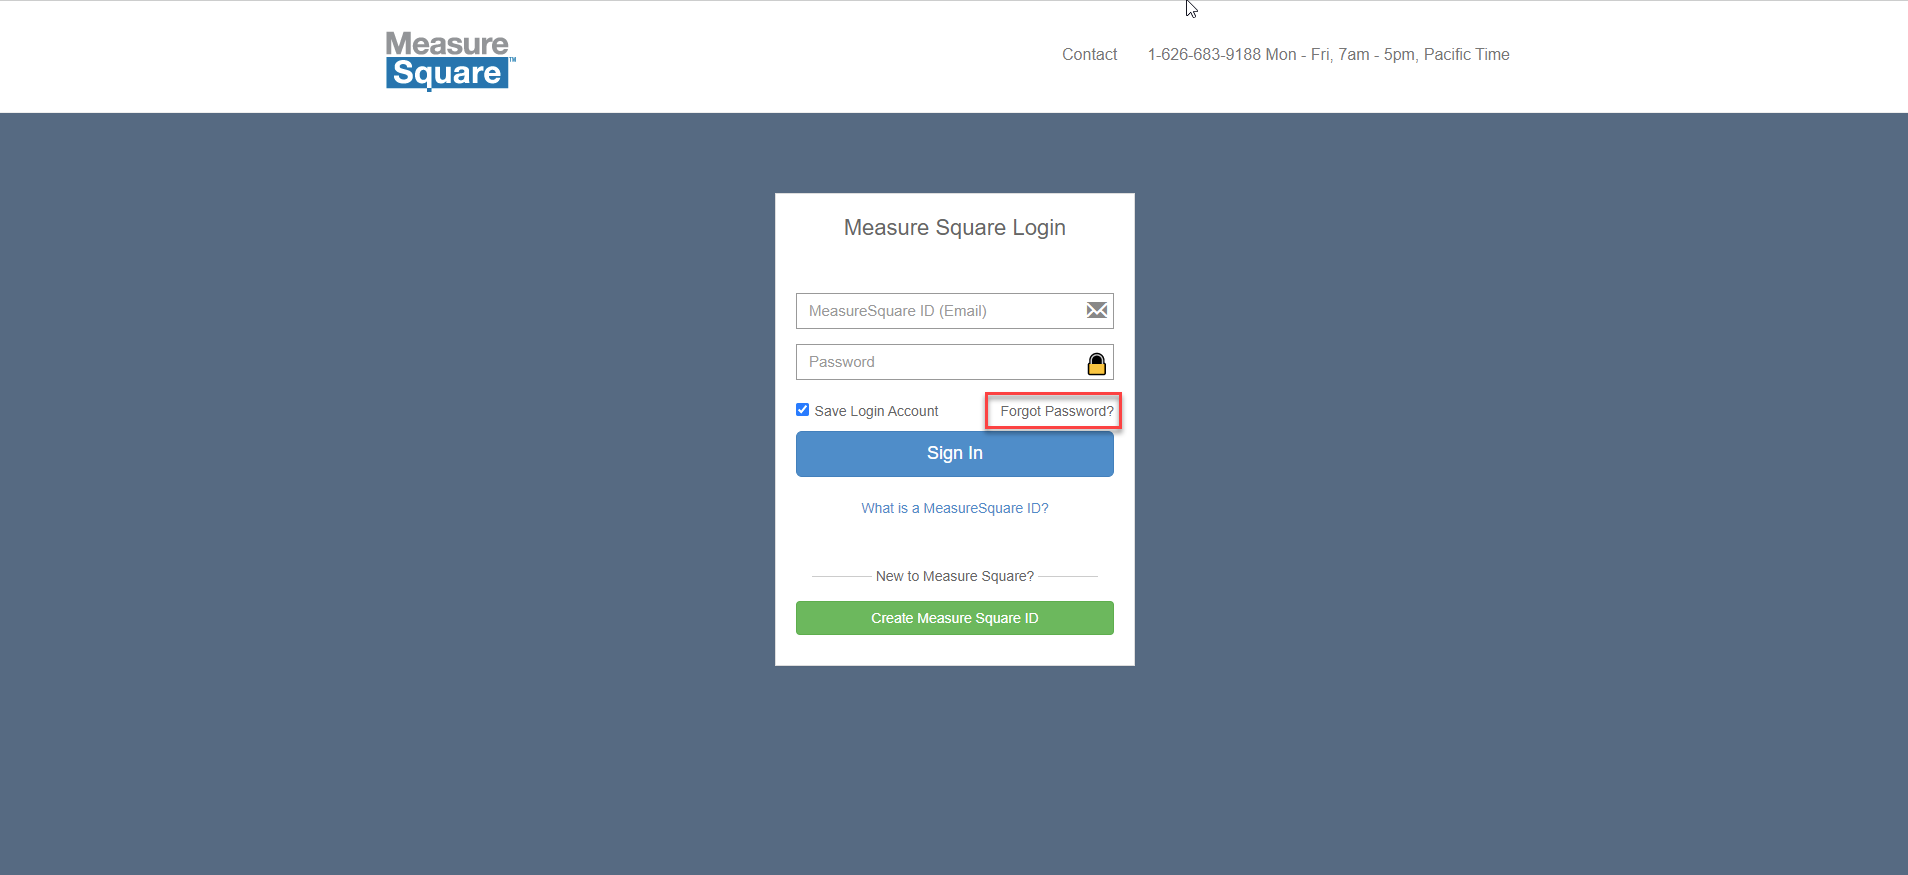Uncheck Save Login Account checkbox
The height and width of the screenshot is (875, 1908).
point(802,410)
